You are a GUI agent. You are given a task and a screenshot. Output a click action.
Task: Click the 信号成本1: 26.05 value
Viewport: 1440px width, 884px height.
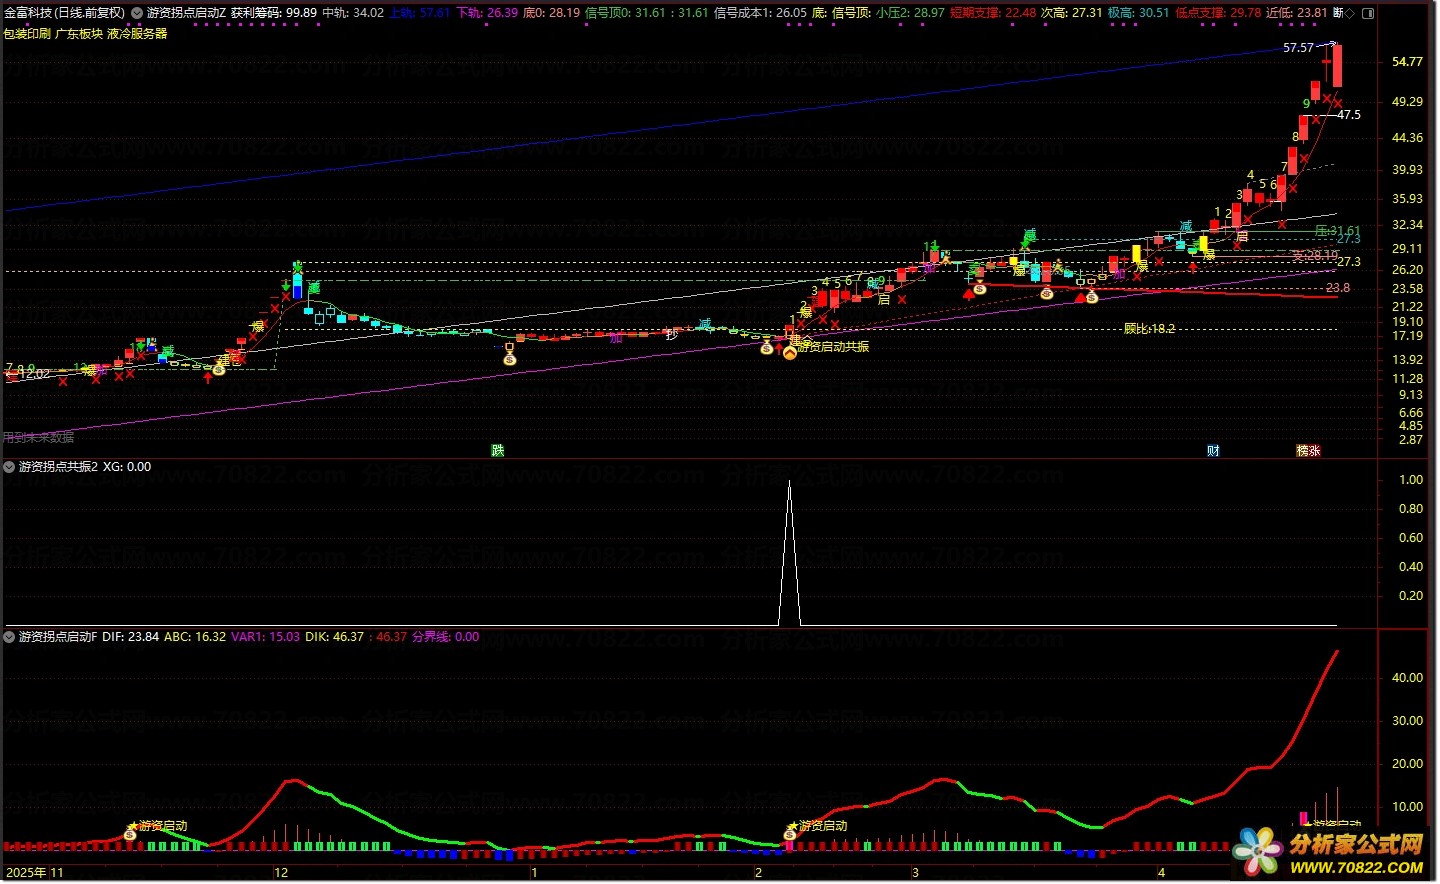760,13
